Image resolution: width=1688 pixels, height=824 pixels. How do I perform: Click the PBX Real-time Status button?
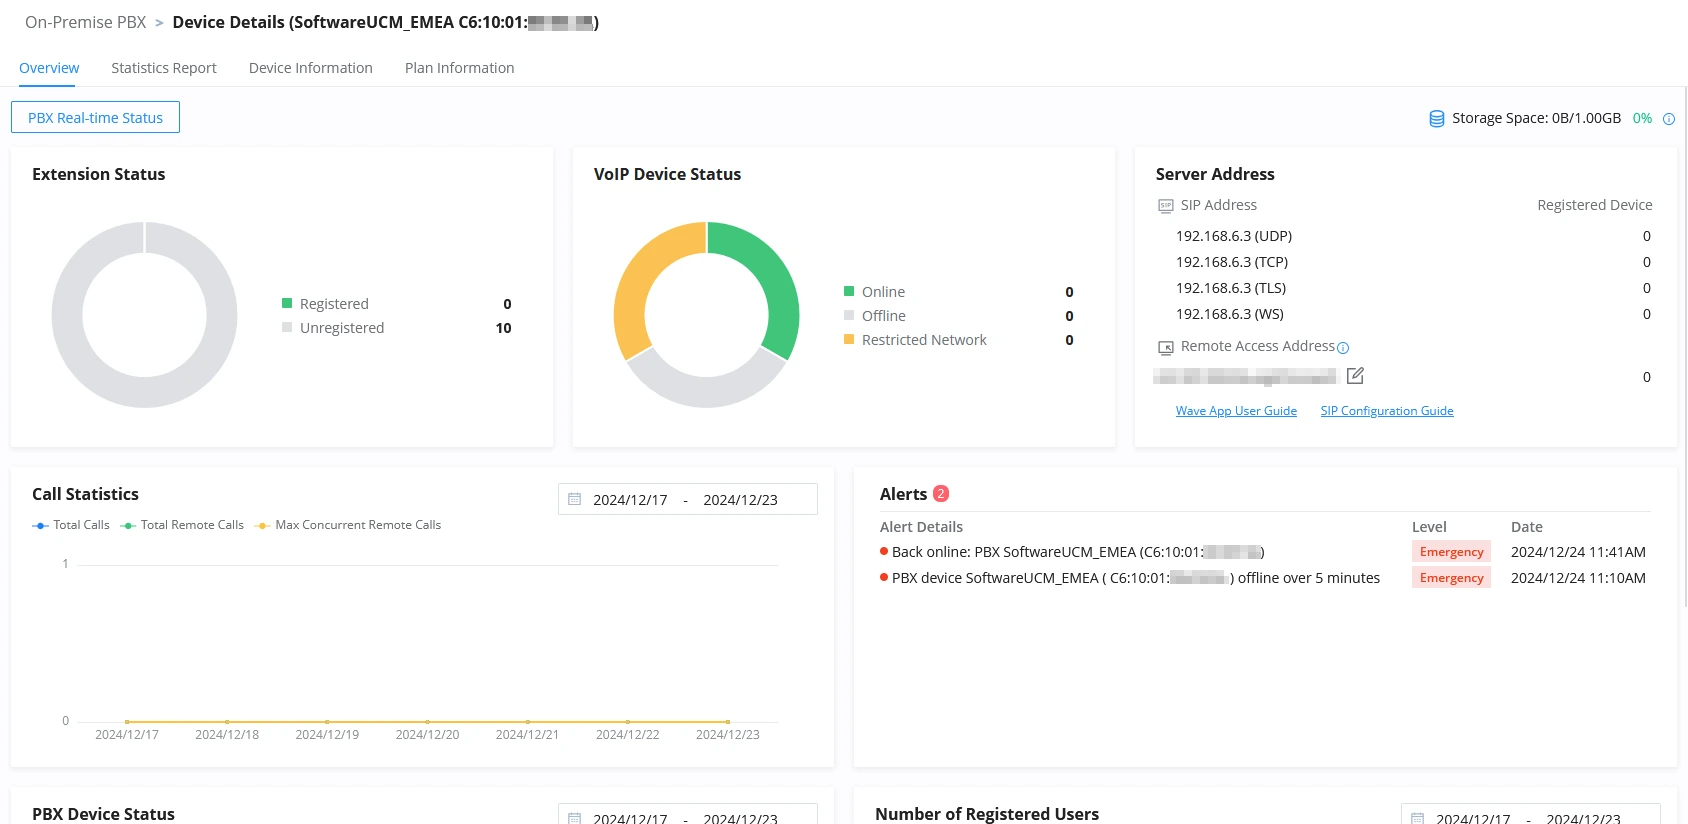pos(96,117)
